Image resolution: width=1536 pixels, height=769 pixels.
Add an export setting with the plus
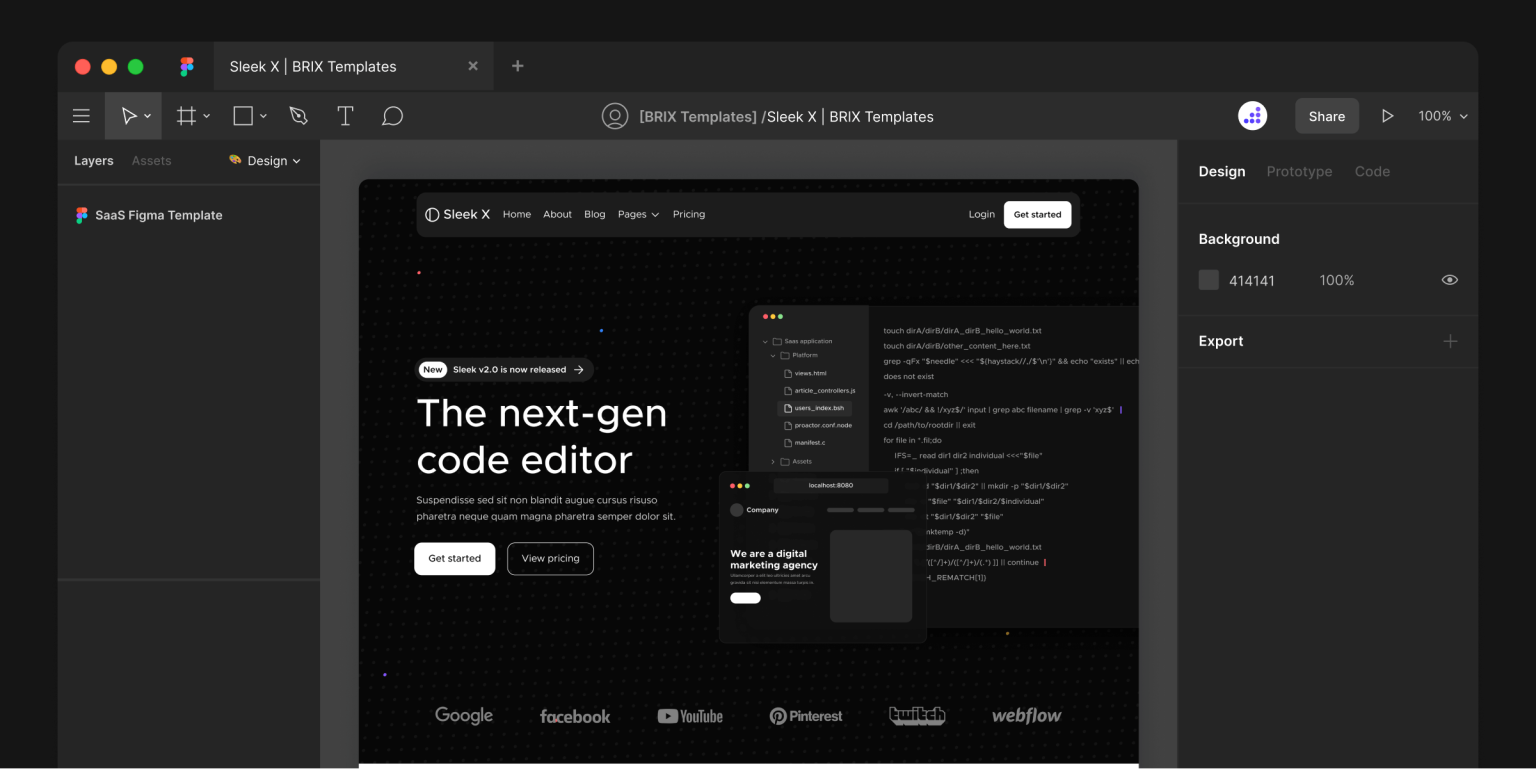(x=1450, y=341)
